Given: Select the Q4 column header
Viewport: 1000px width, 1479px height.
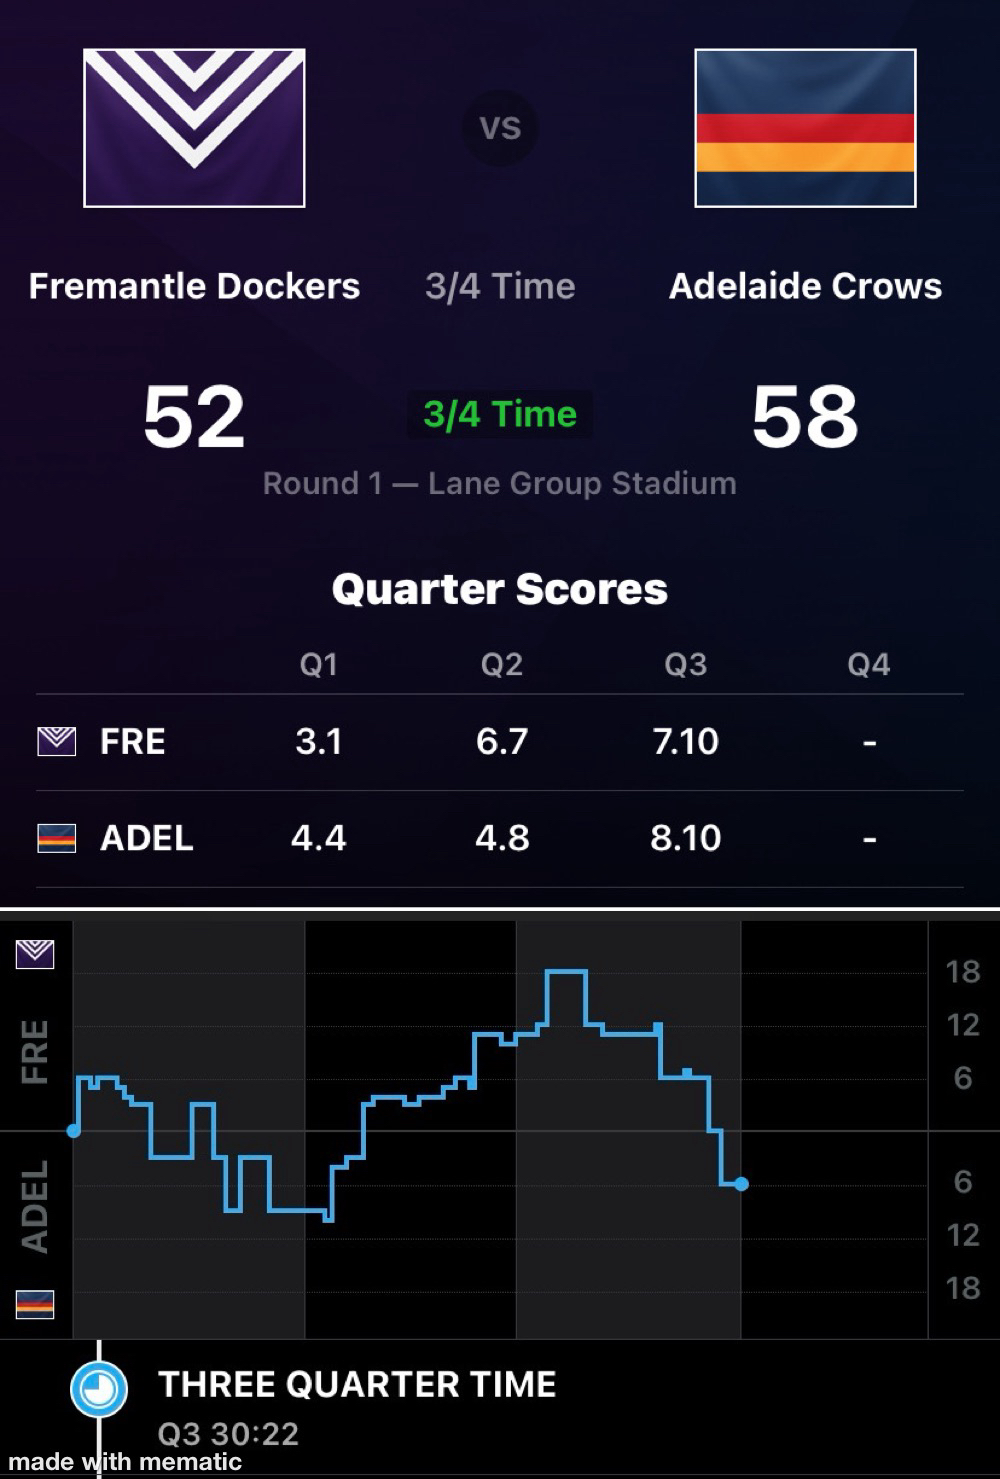Looking at the screenshot, I should tap(868, 665).
